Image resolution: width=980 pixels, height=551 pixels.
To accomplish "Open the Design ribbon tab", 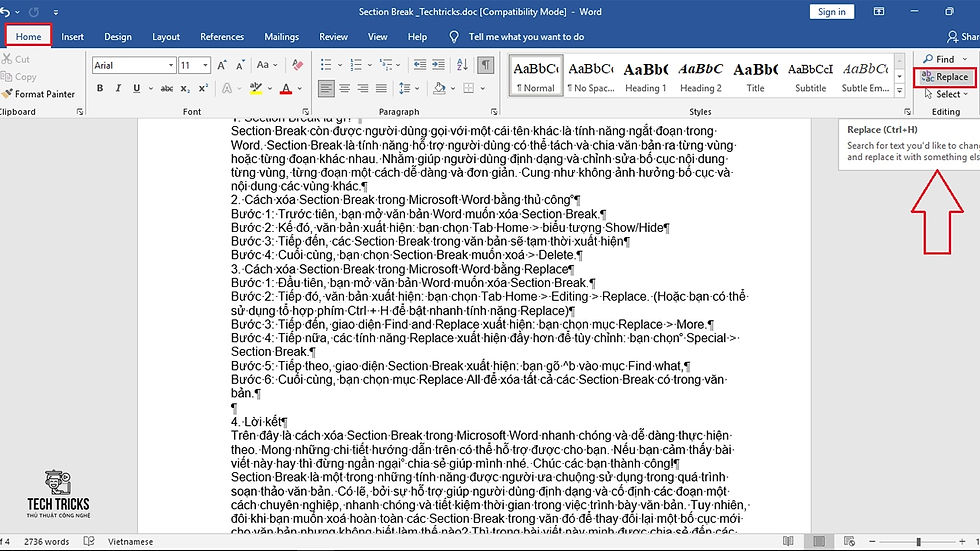I will (x=118, y=37).
